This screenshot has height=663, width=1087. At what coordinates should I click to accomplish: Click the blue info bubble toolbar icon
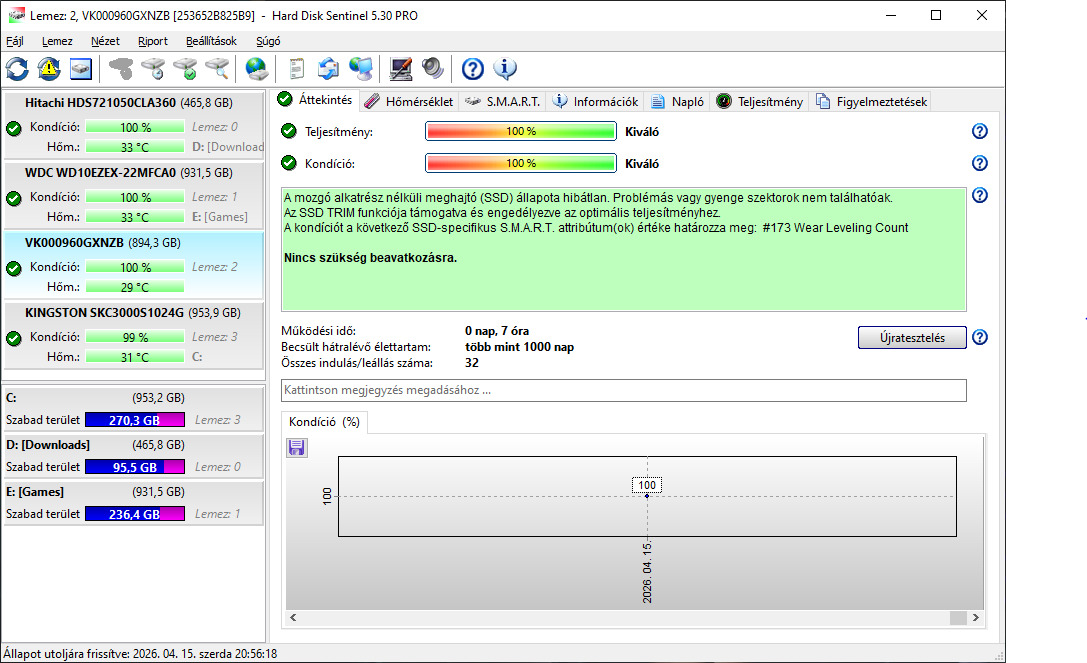tap(505, 69)
